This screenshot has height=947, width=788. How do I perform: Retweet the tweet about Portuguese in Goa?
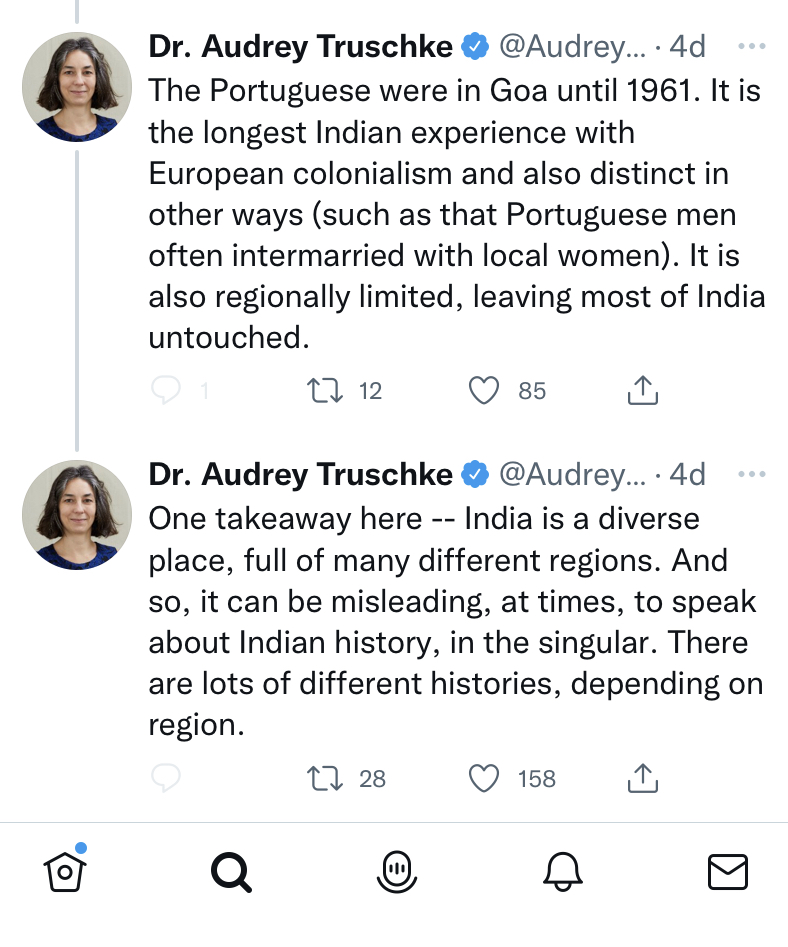tap(324, 390)
